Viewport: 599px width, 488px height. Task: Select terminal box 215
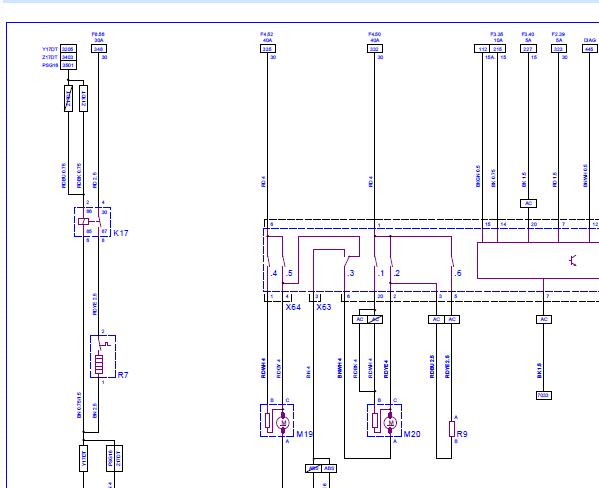tap(498, 49)
